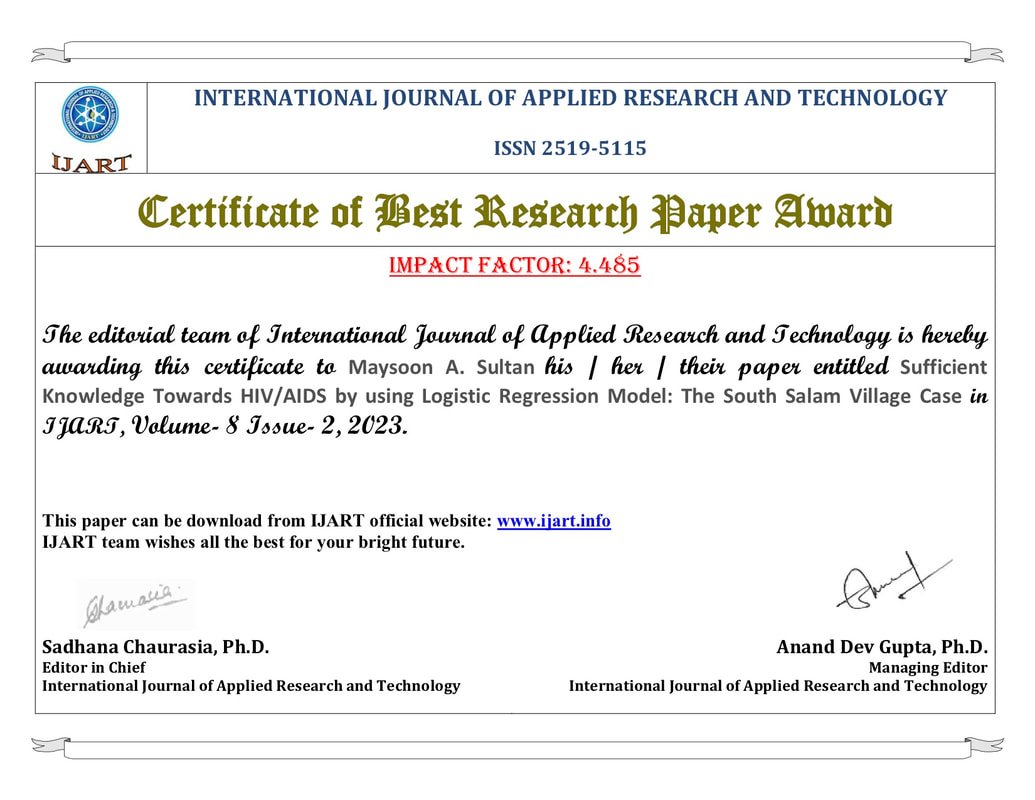Click the Managing Editor title
Image resolution: width=1035 pixels, height=800 pixels.
click(928, 667)
